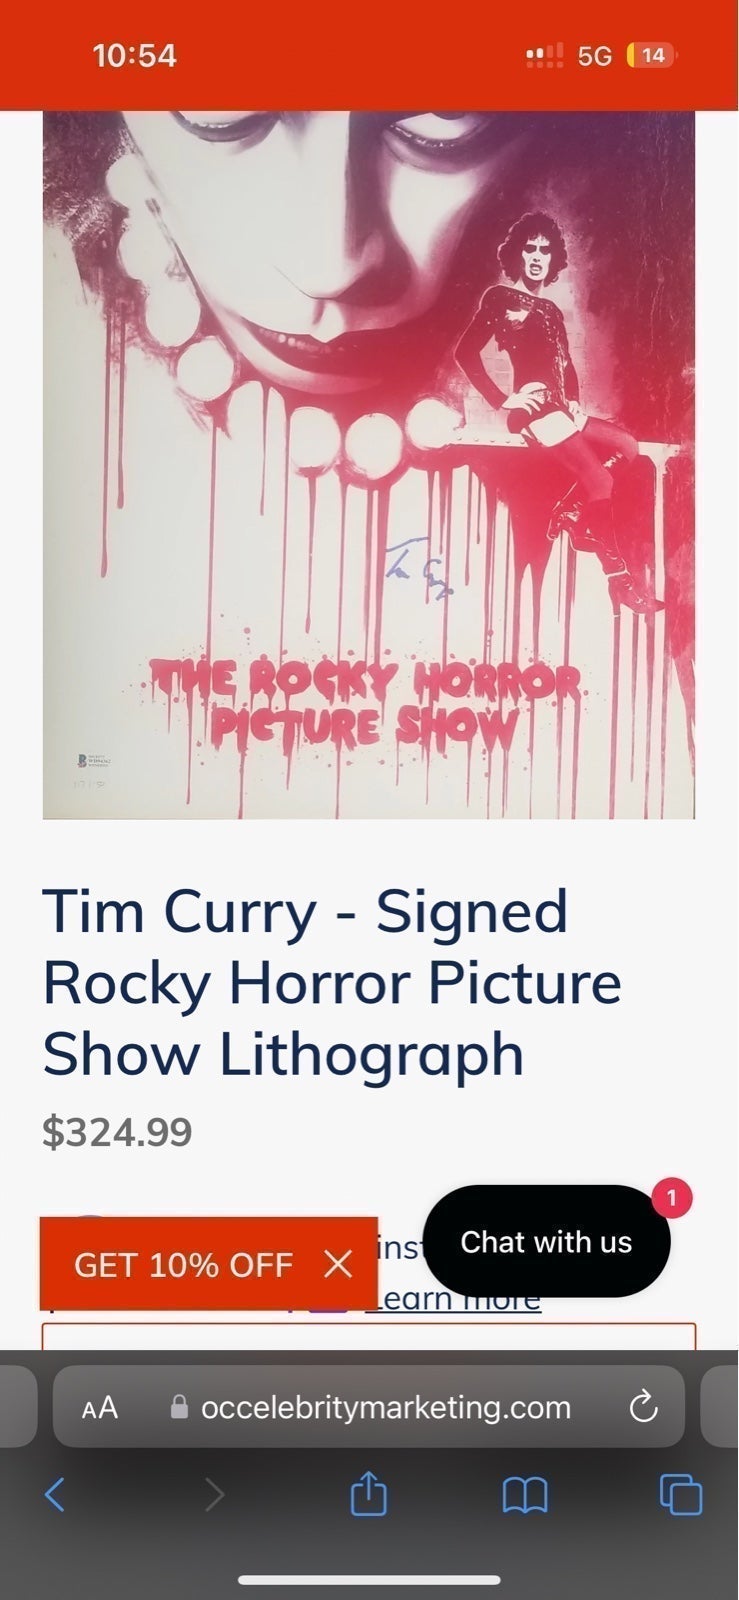Tap the chat notification badge

click(x=672, y=1197)
